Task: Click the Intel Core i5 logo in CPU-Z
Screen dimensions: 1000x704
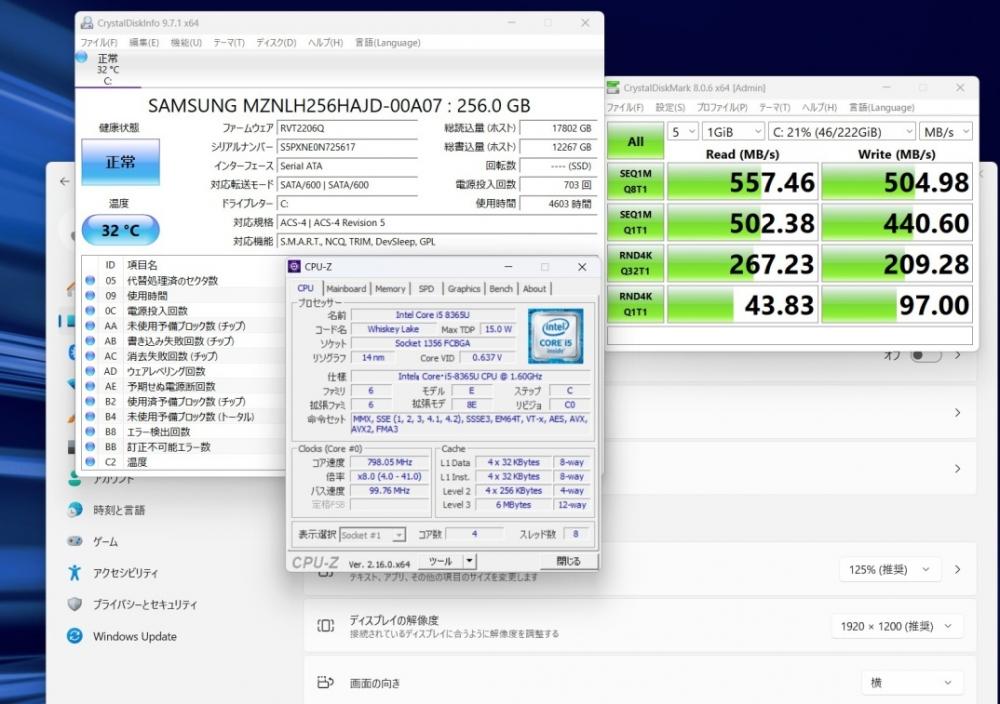Action: tap(555, 336)
